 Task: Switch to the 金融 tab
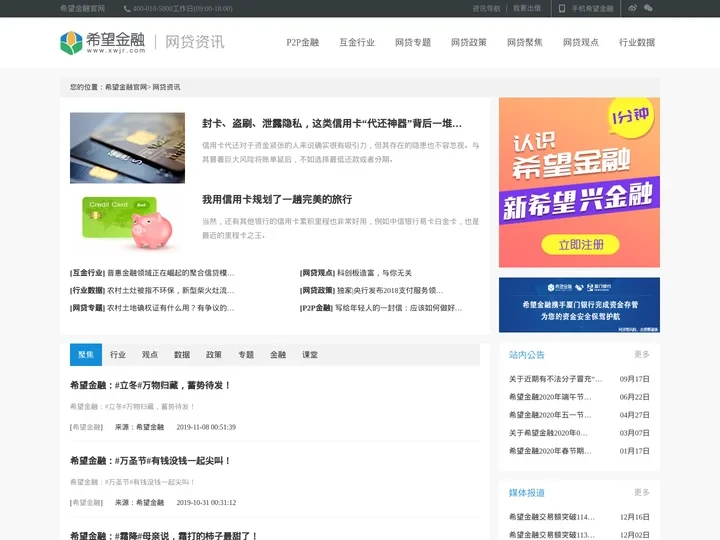(278, 354)
